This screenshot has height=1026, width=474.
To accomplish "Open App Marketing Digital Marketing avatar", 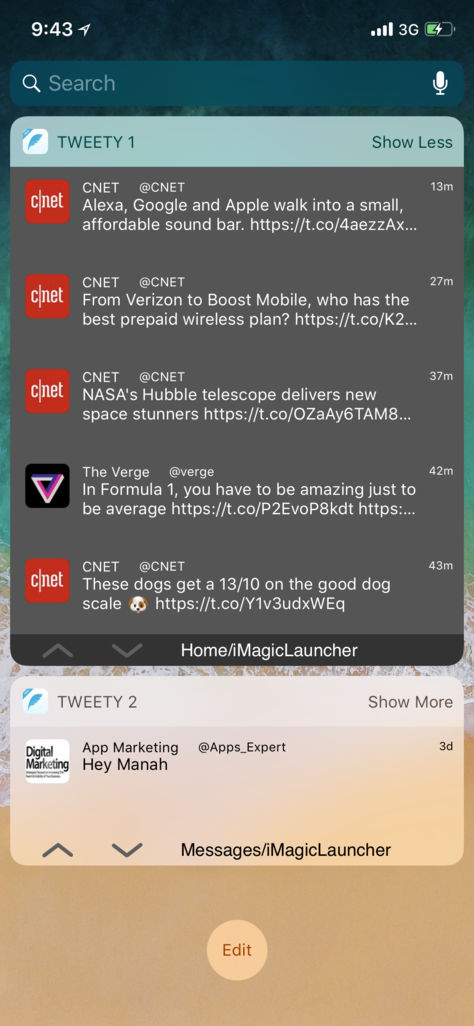I will click(x=47, y=761).
